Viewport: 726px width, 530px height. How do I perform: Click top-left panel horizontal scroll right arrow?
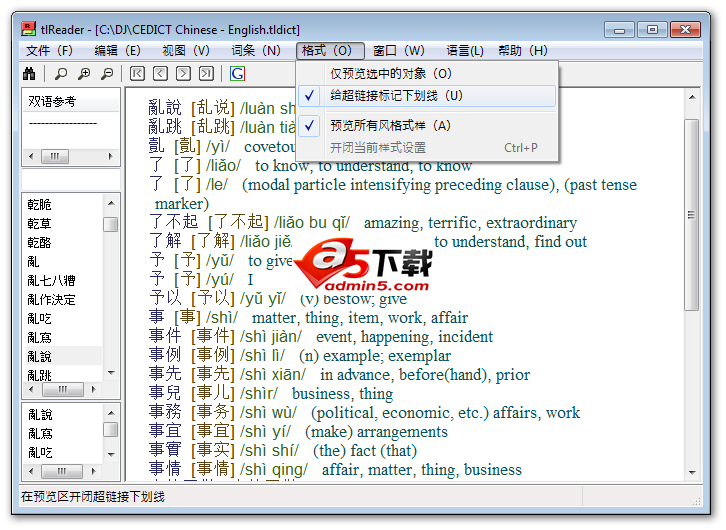[x=110, y=156]
